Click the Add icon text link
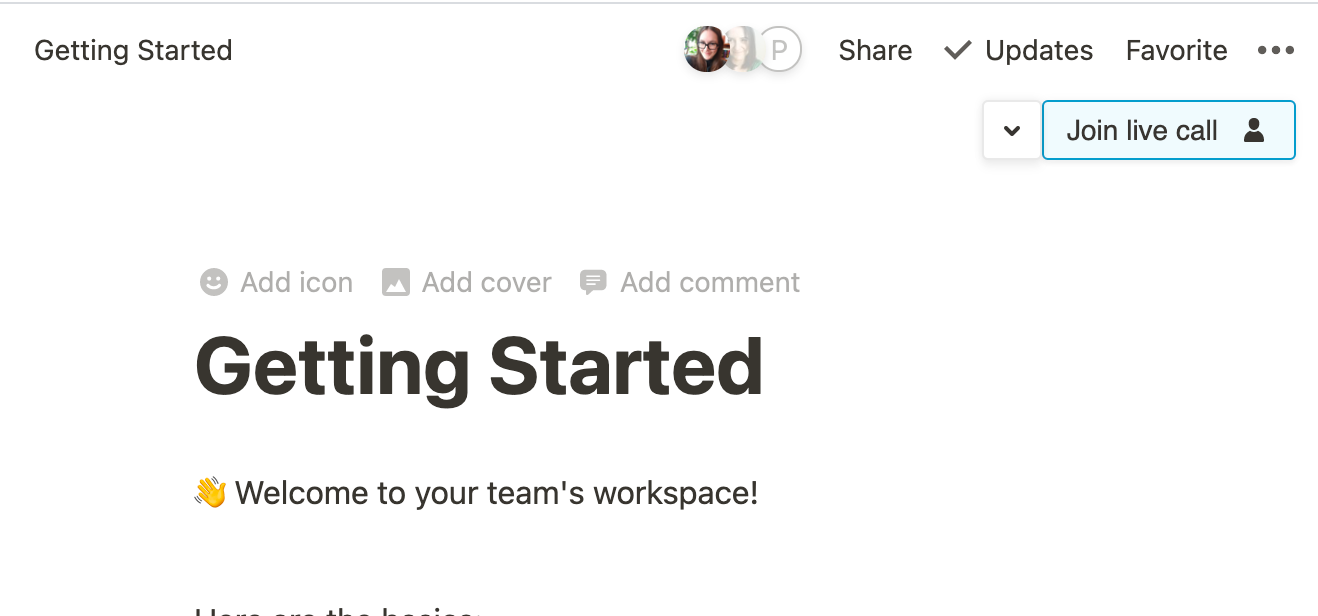 tap(297, 282)
